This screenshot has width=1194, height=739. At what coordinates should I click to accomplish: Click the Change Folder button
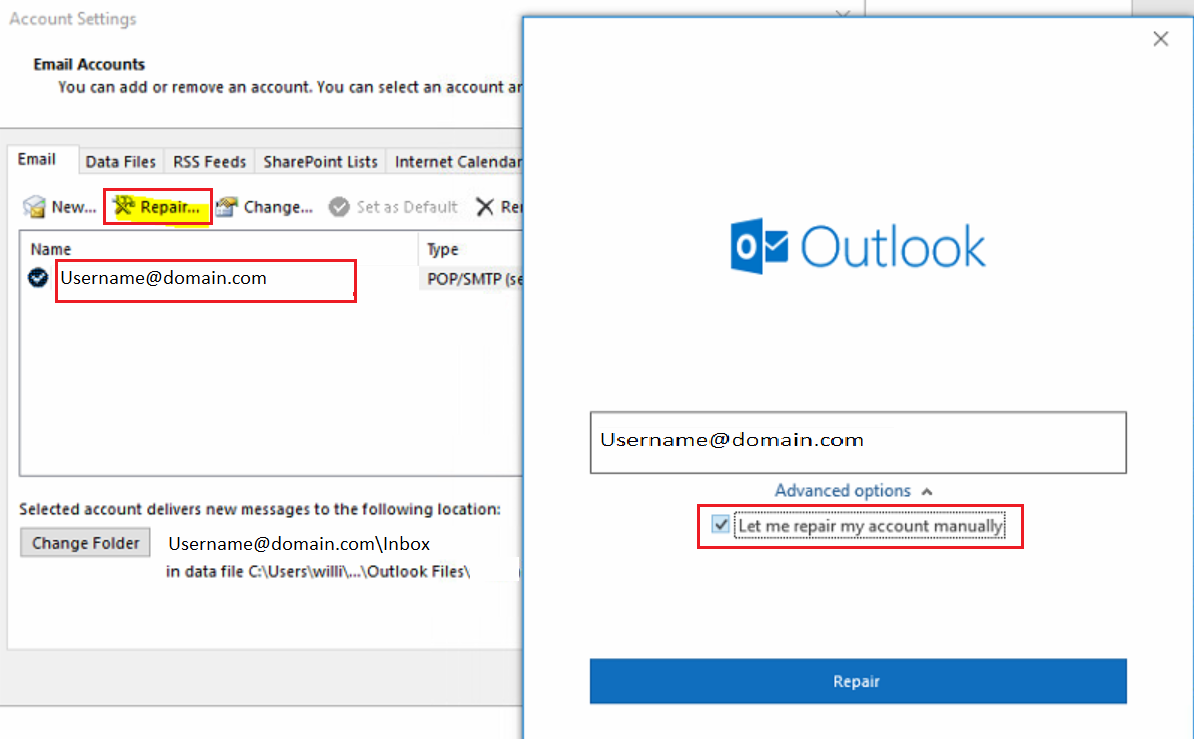(x=85, y=543)
